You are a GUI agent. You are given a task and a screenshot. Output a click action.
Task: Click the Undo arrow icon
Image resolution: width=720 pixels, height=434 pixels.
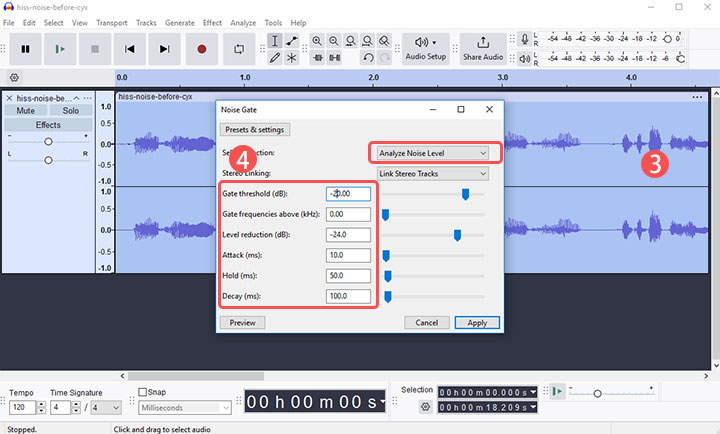tap(368, 58)
